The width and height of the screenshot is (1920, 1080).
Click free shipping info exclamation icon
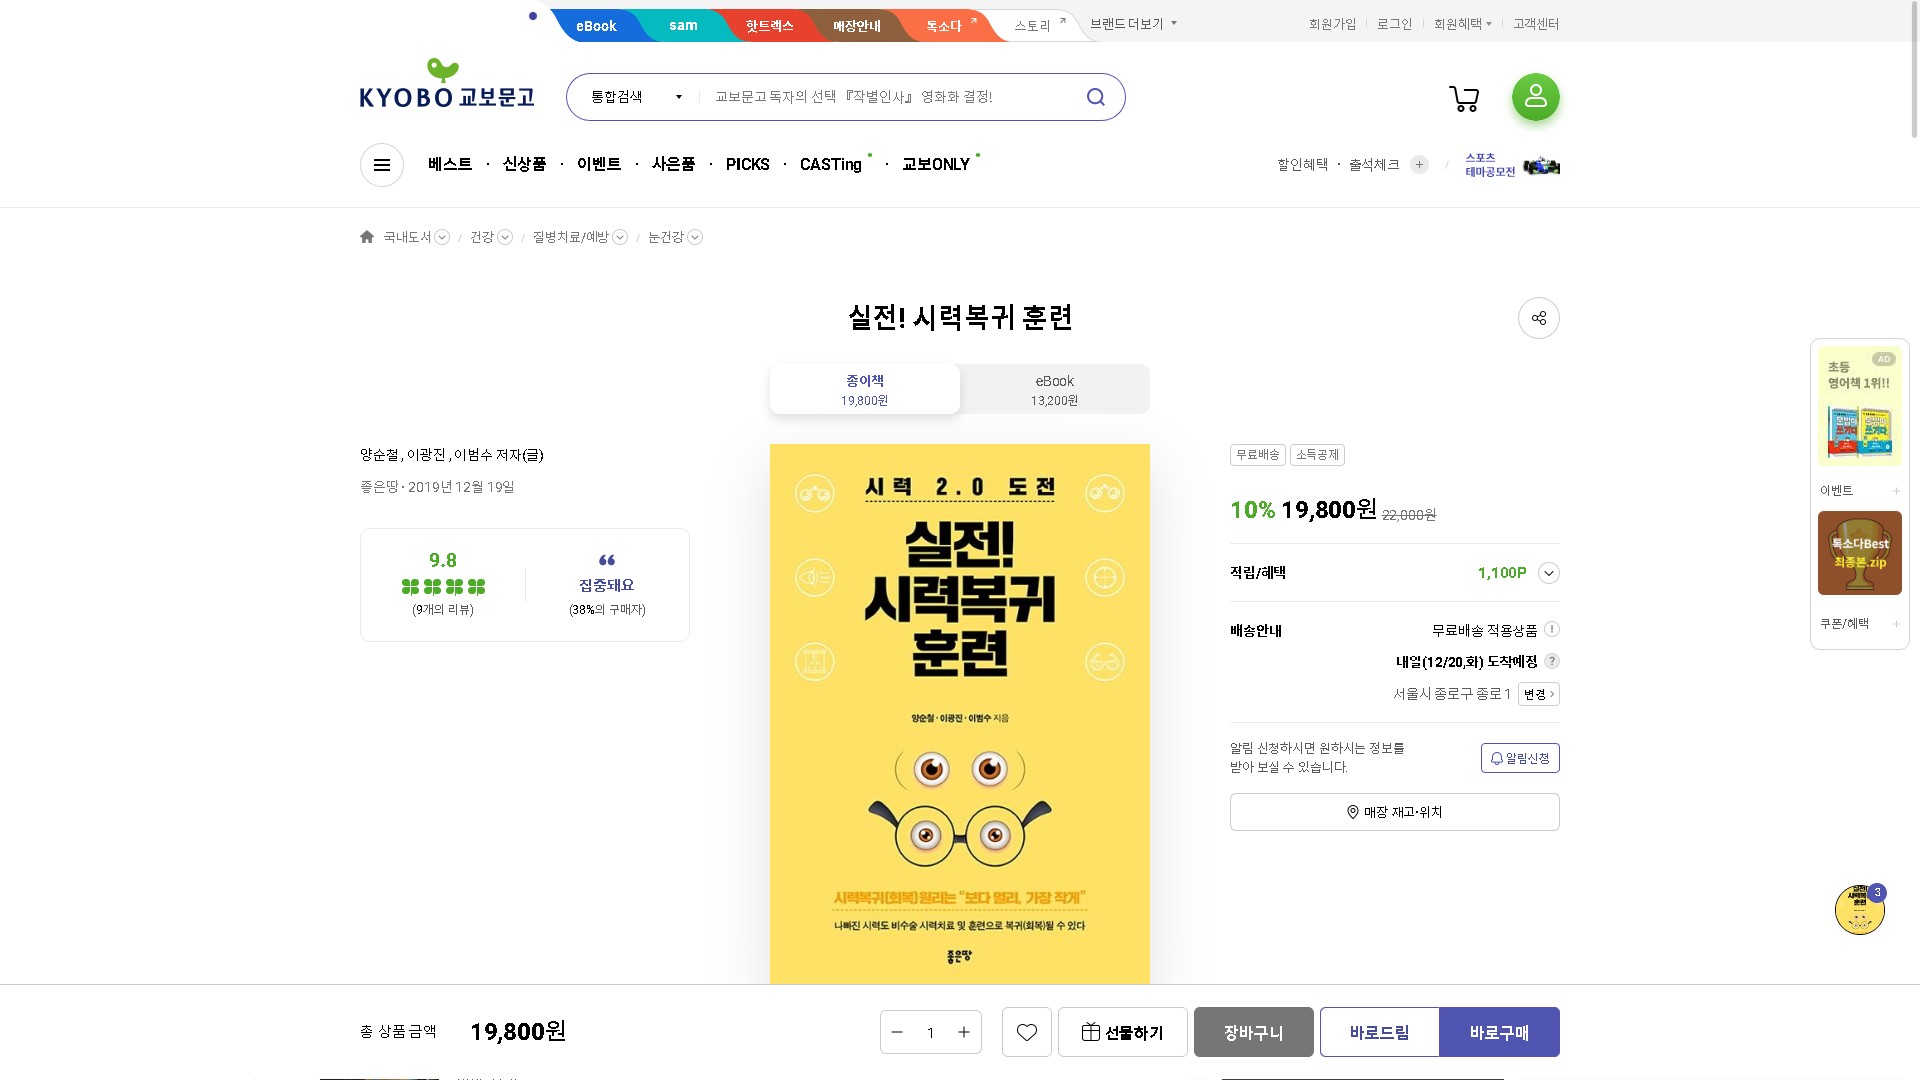(x=1551, y=630)
